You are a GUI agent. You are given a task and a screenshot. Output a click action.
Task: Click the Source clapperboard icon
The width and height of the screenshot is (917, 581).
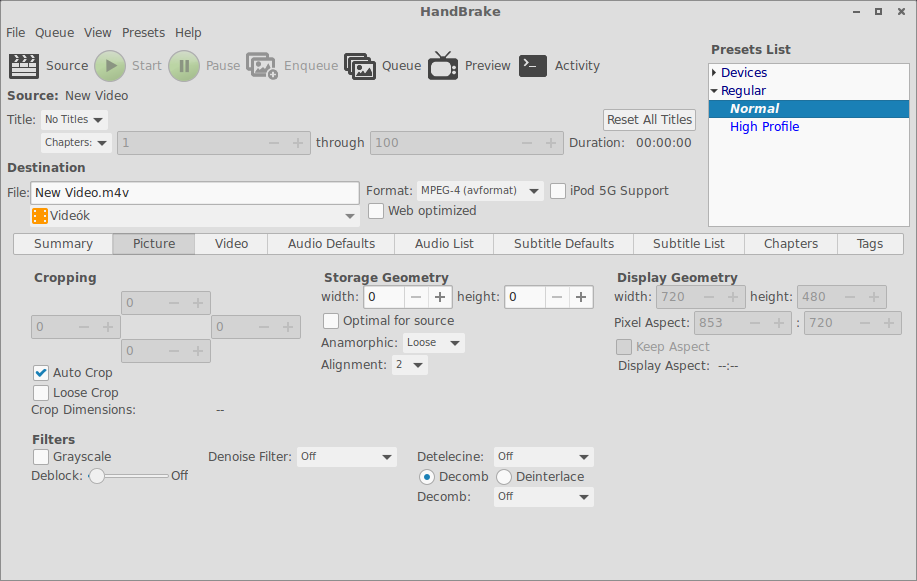point(24,66)
